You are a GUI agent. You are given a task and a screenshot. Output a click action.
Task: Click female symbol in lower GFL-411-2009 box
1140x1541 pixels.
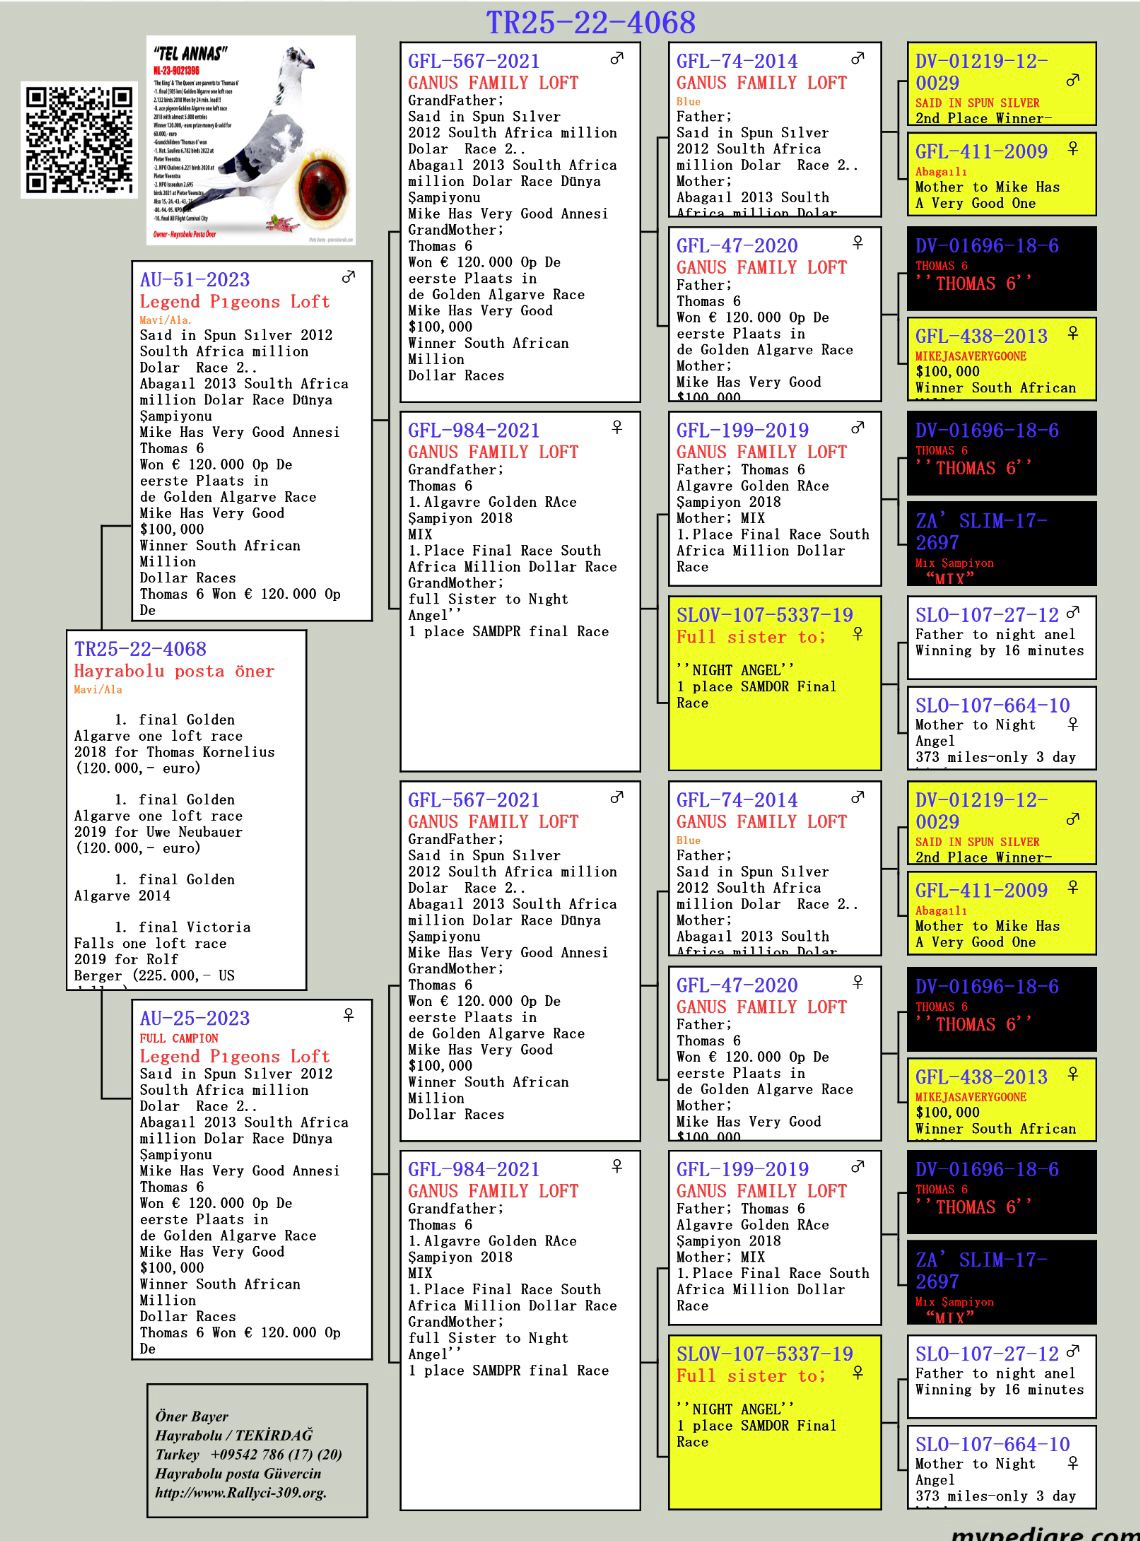click(1073, 888)
